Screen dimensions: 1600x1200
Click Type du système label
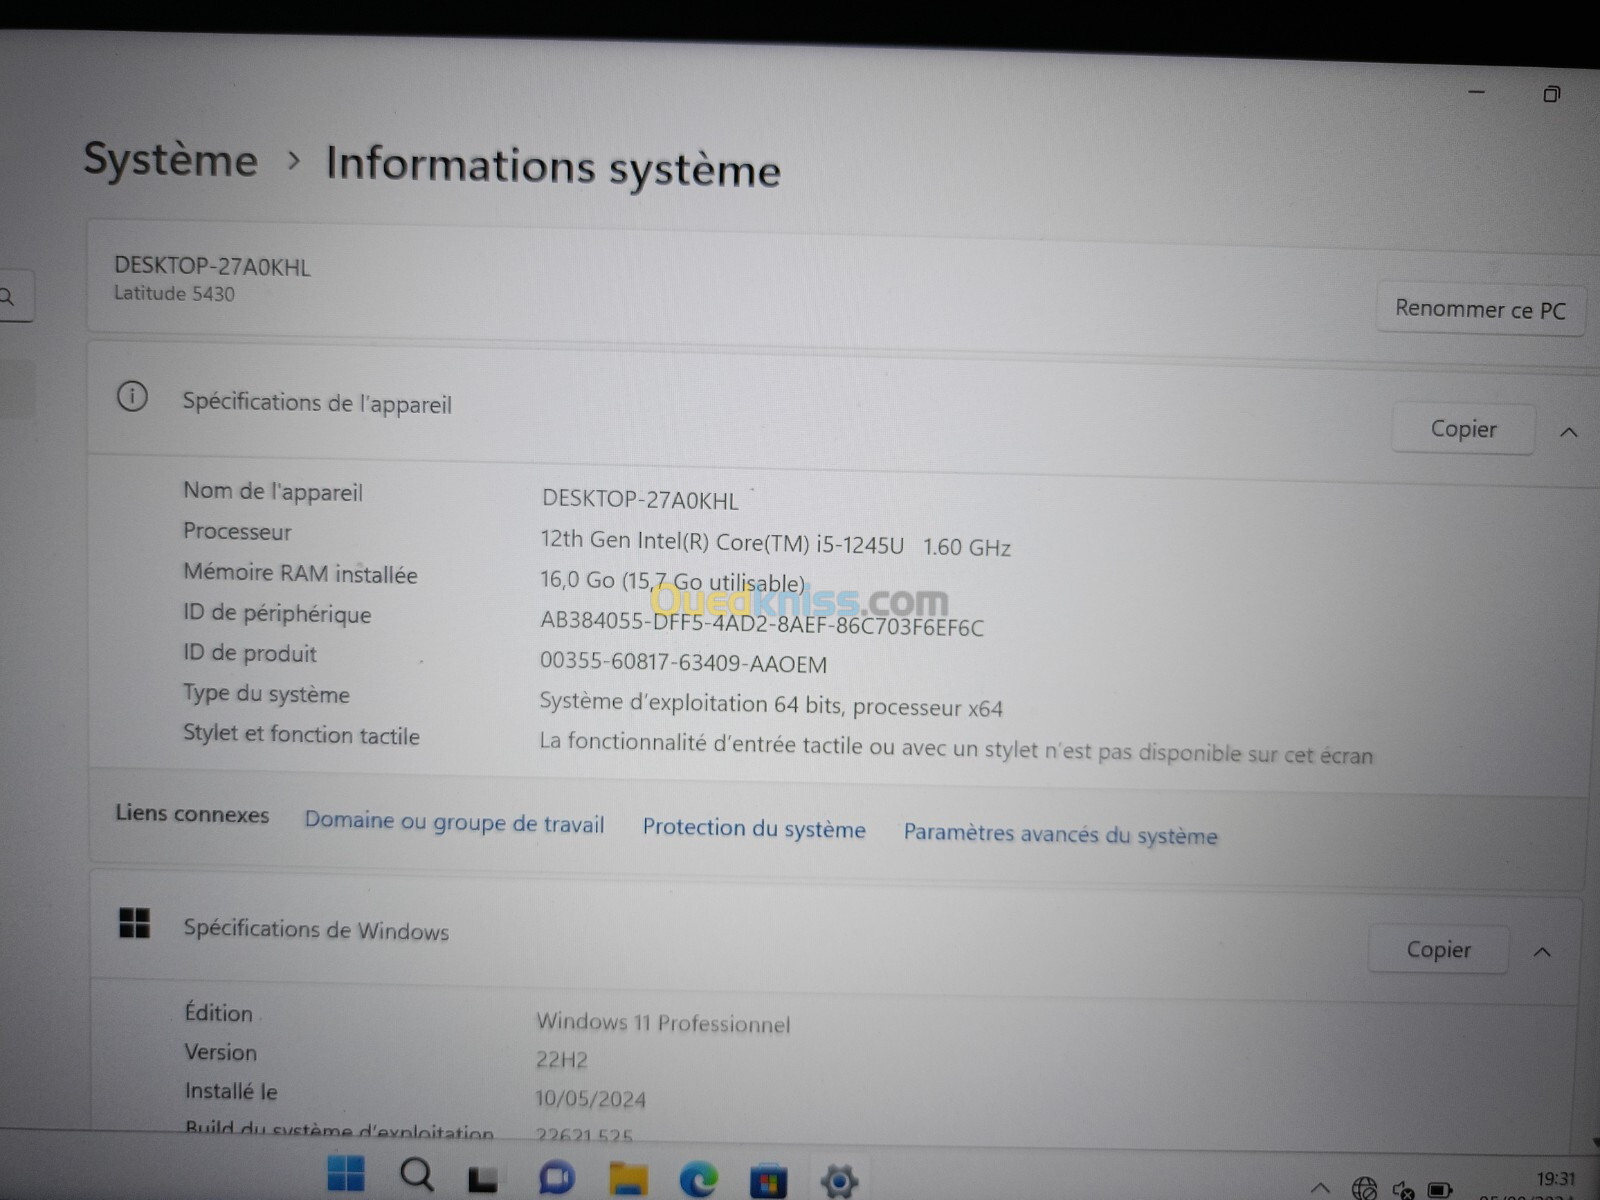pos(266,694)
